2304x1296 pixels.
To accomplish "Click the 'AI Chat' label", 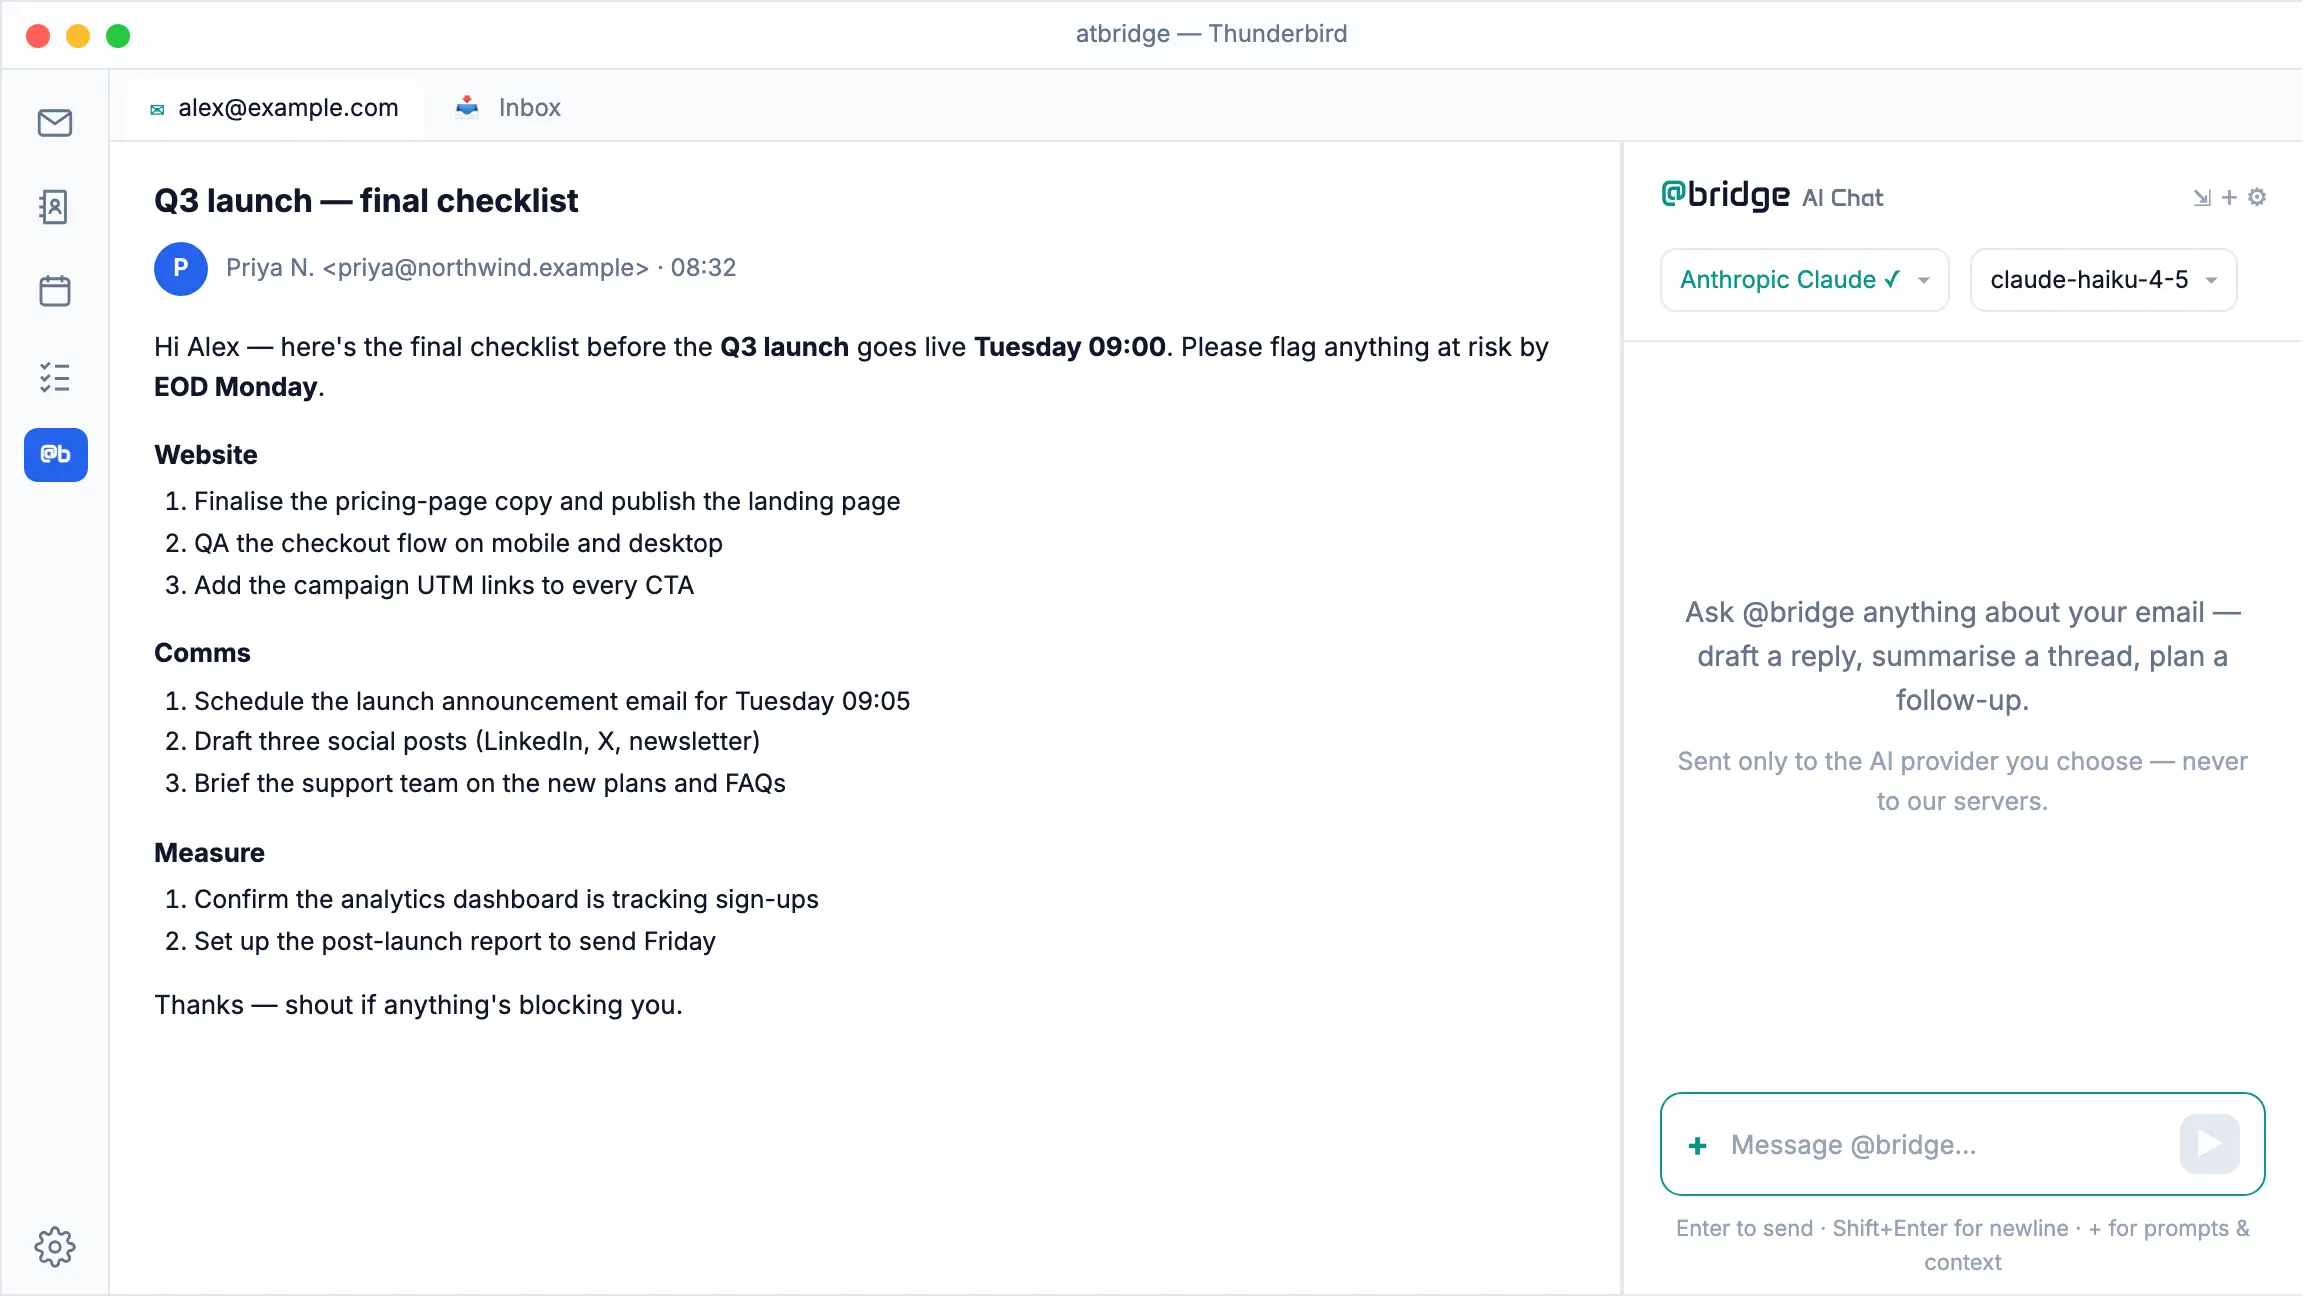I will point(1842,198).
